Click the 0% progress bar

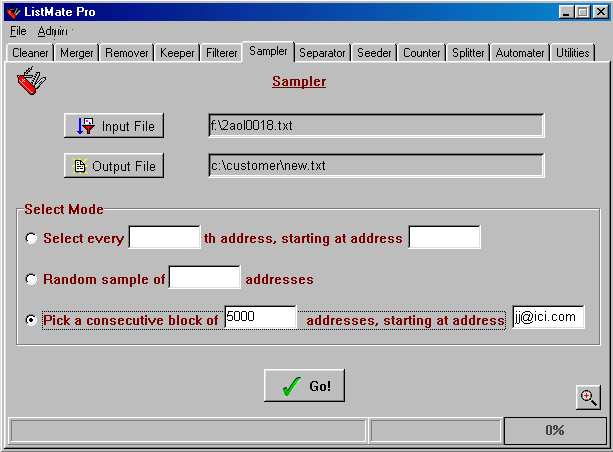554,430
